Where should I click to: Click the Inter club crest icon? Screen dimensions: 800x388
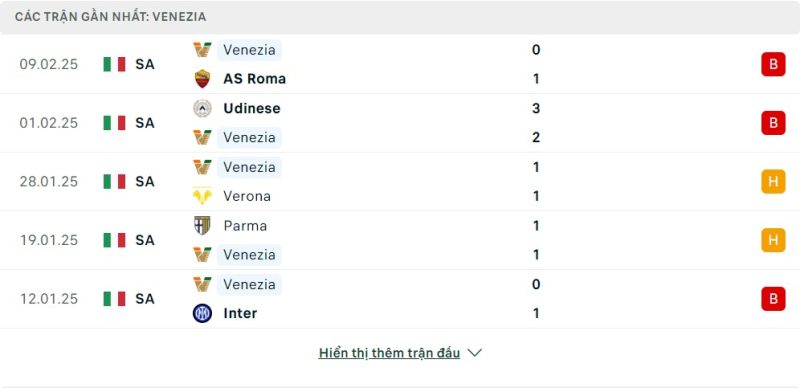[203, 313]
